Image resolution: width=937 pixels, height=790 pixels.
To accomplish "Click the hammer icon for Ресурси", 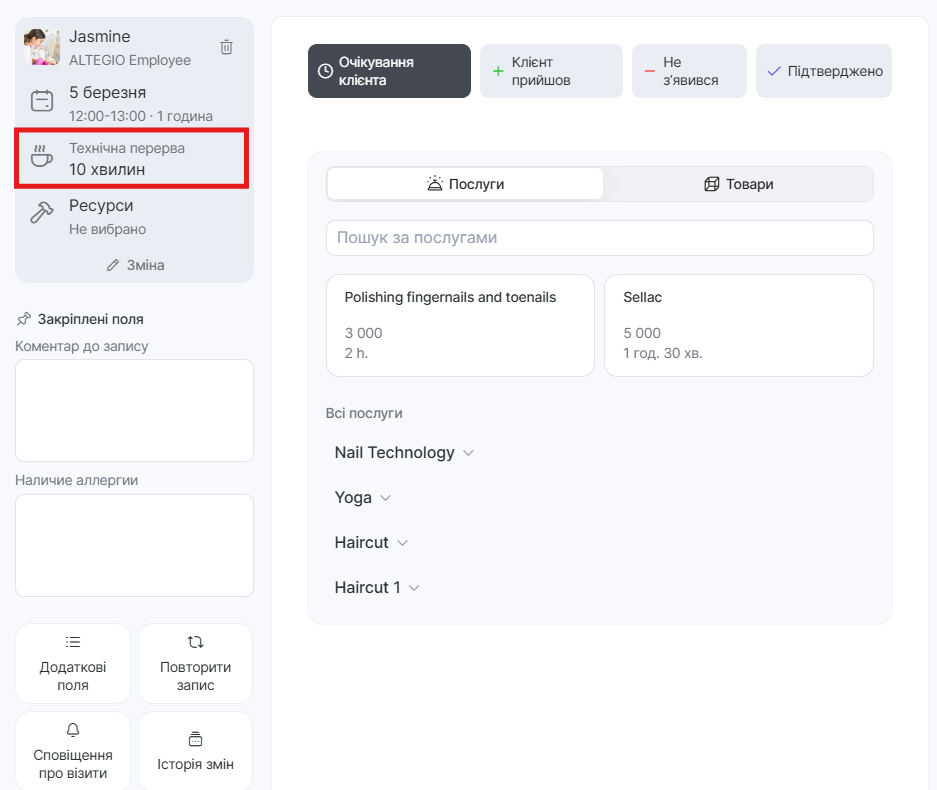I will (x=41, y=213).
